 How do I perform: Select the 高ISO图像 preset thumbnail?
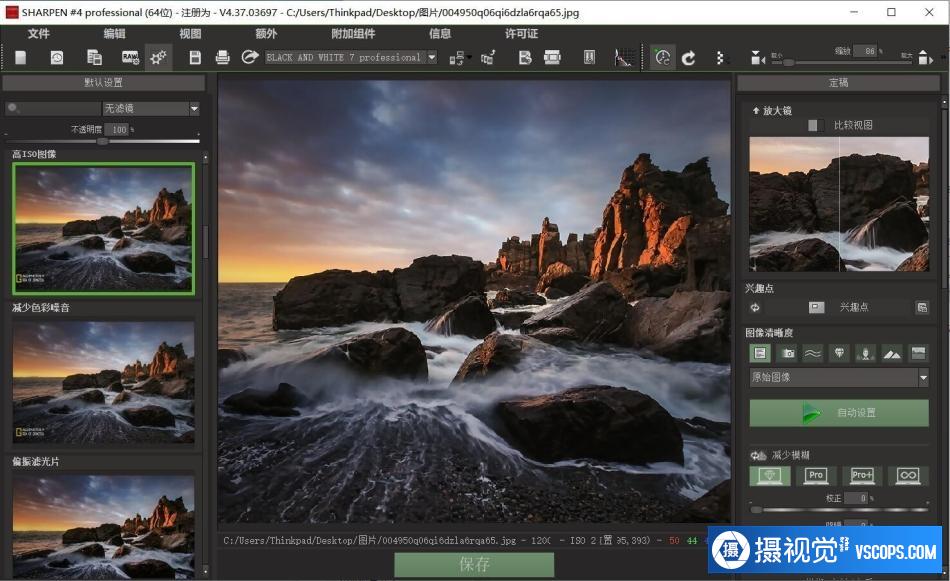tap(104, 228)
